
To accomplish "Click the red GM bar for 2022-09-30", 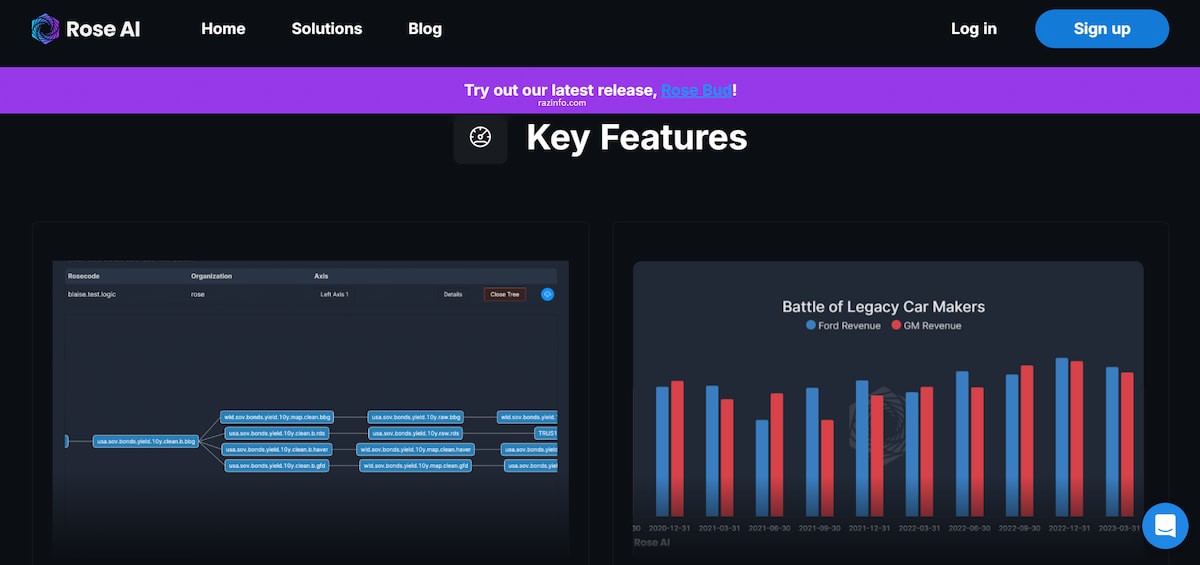I will point(1027,441).
